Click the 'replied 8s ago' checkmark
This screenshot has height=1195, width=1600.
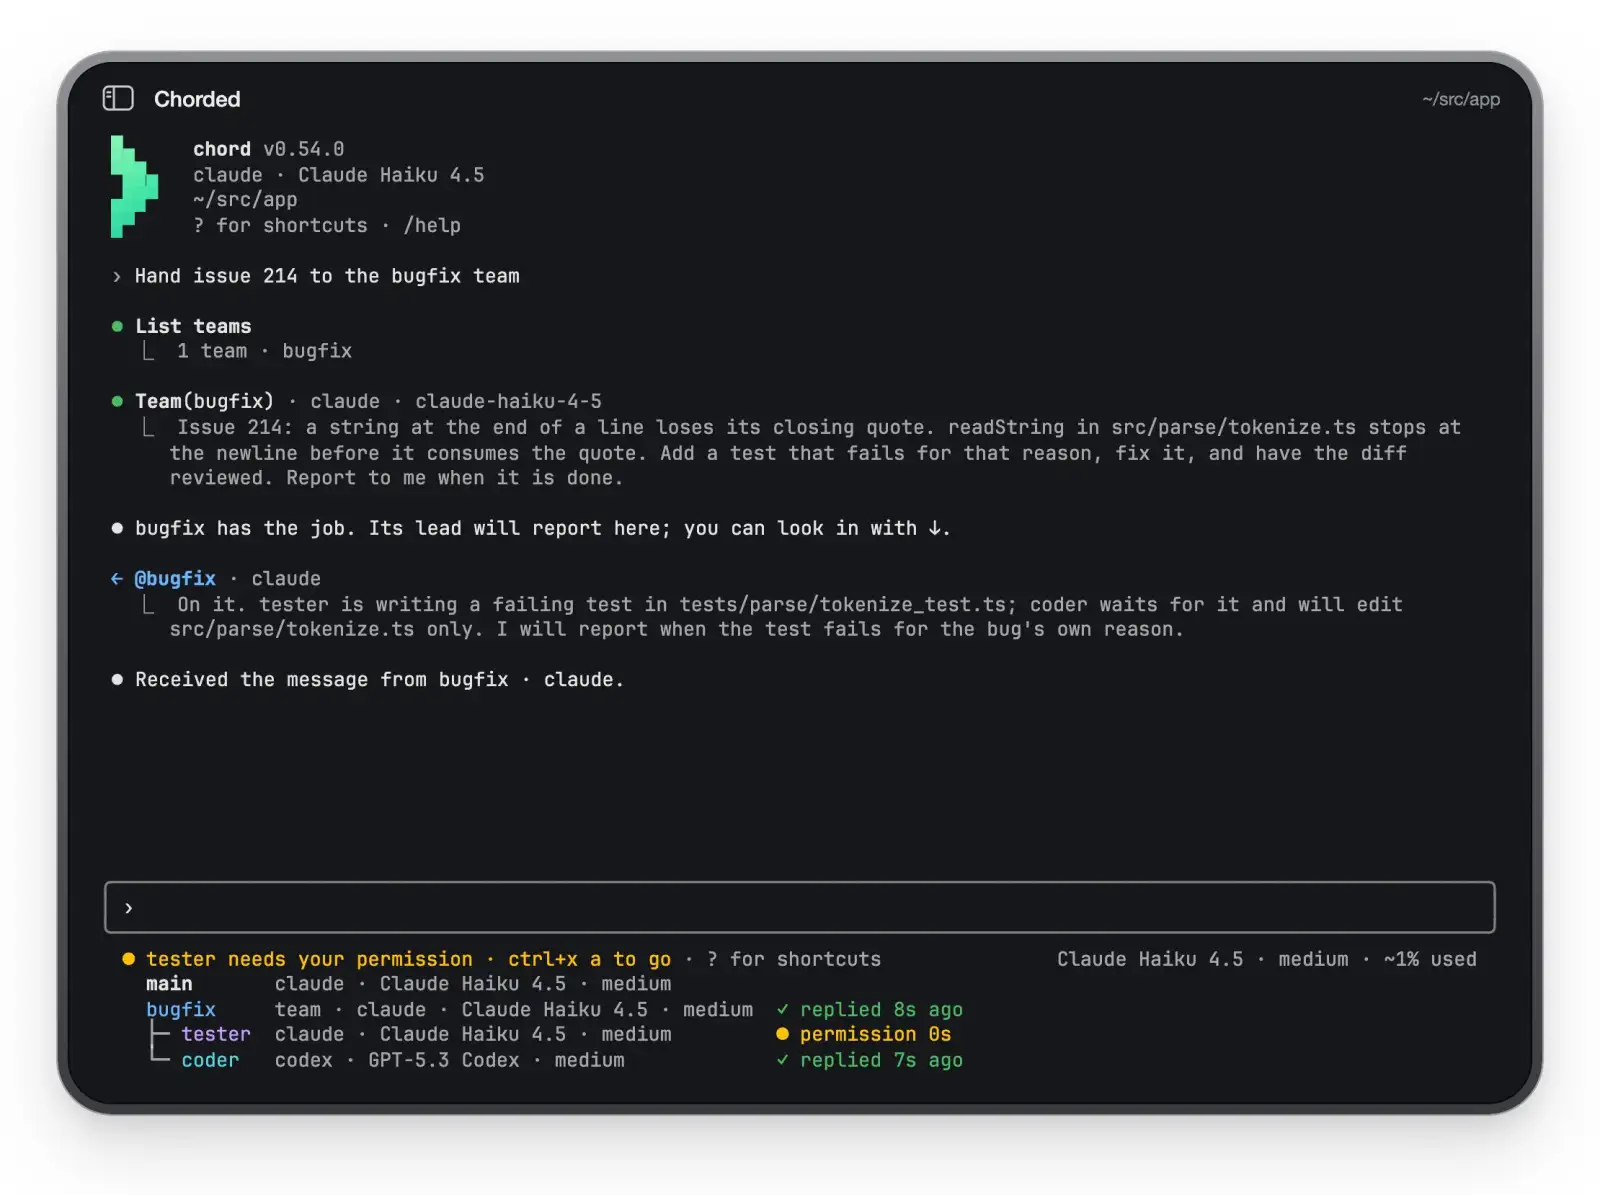pyautogui.click(x=783, y=1010)
